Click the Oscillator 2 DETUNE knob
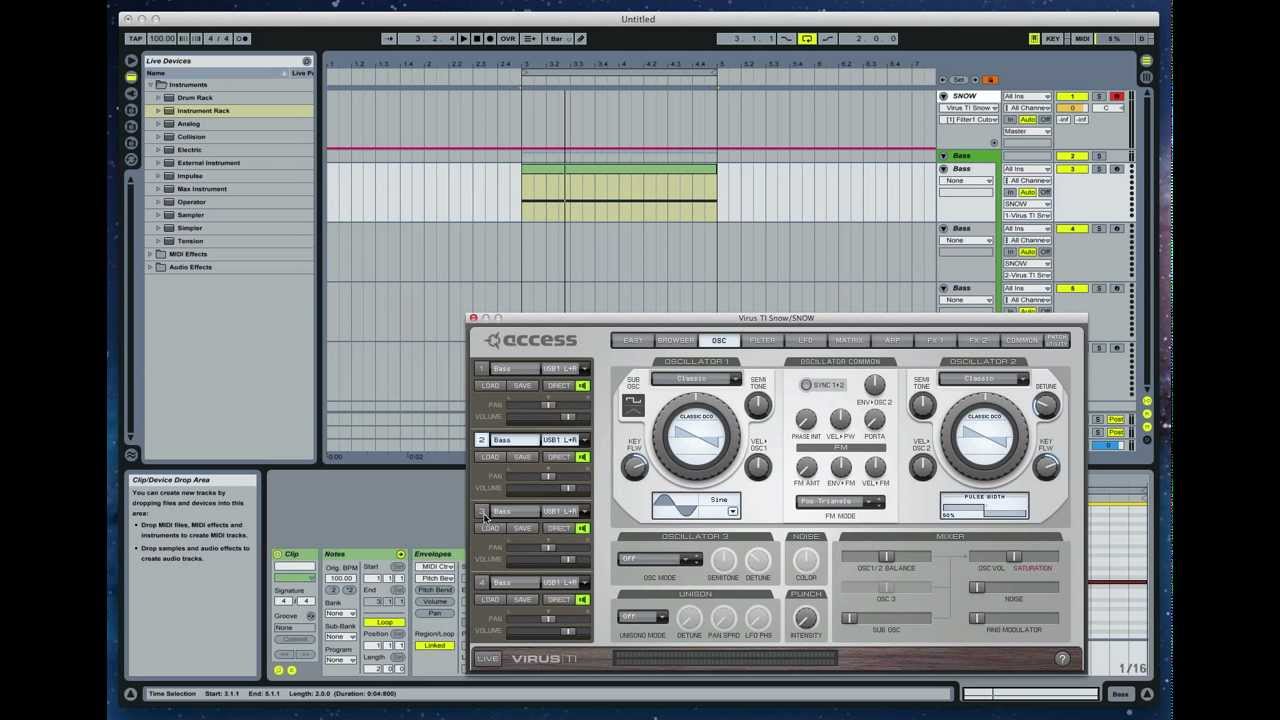This screenshot has width=1280, height=720. click(1046, 405)
